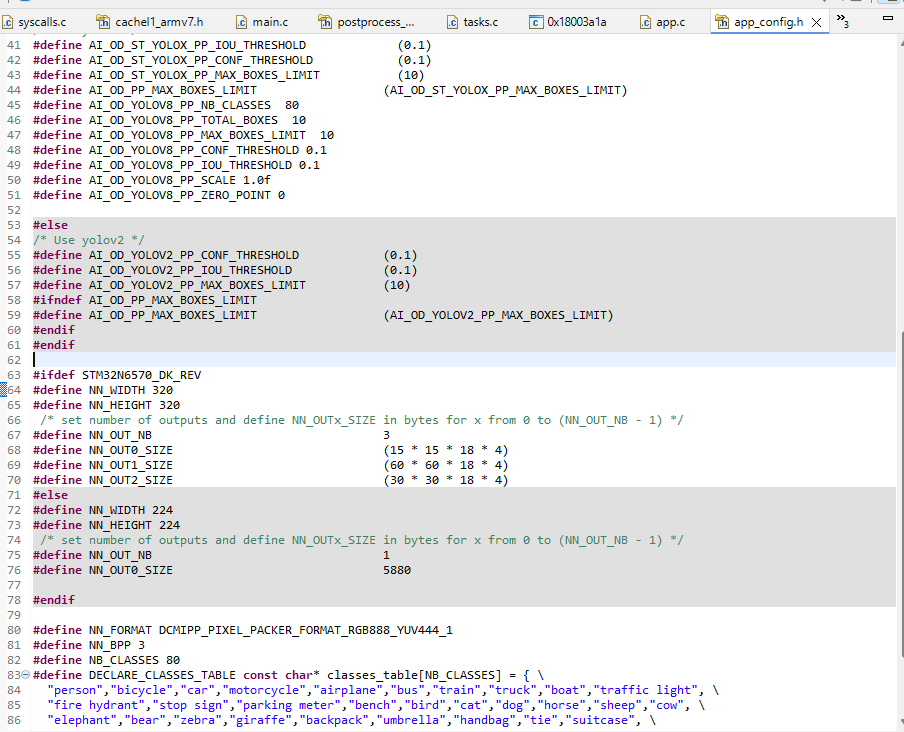The width and height of the screenshot is (904, 732).
Task: Click the #else directive on line 53
Action: point(50,225)
